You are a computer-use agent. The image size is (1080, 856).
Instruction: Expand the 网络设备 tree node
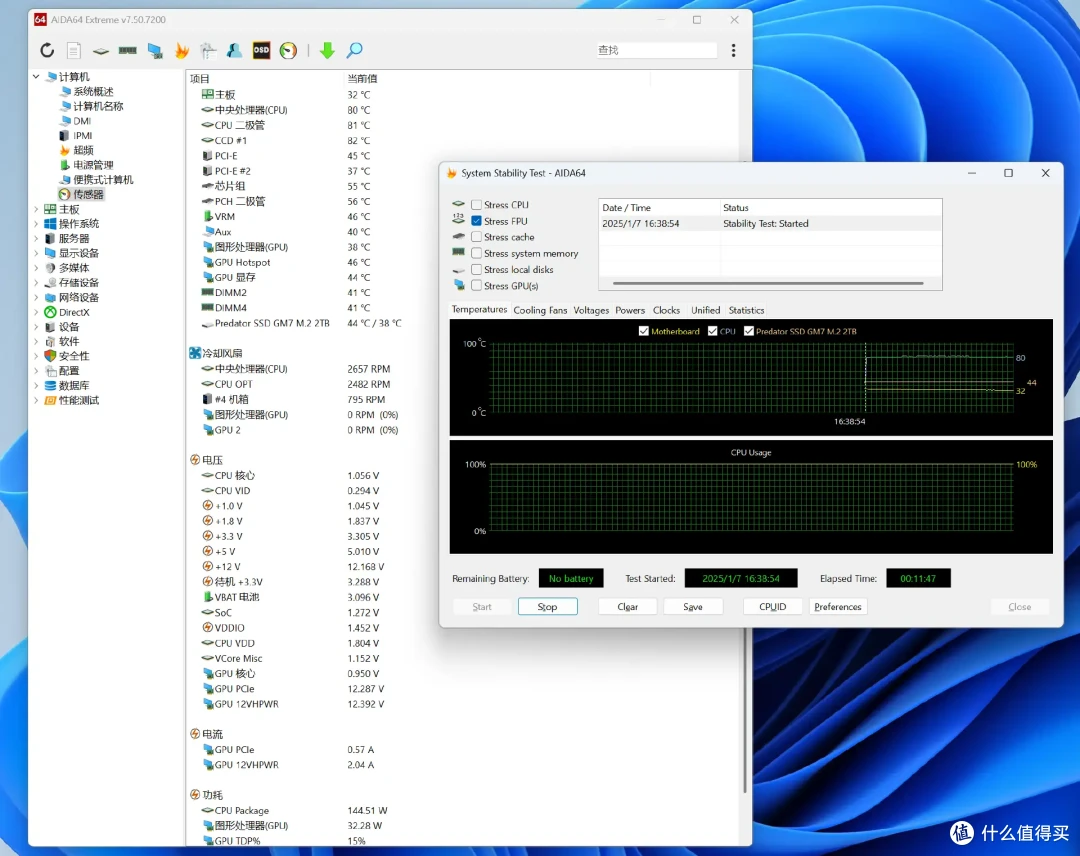point(36,297)
